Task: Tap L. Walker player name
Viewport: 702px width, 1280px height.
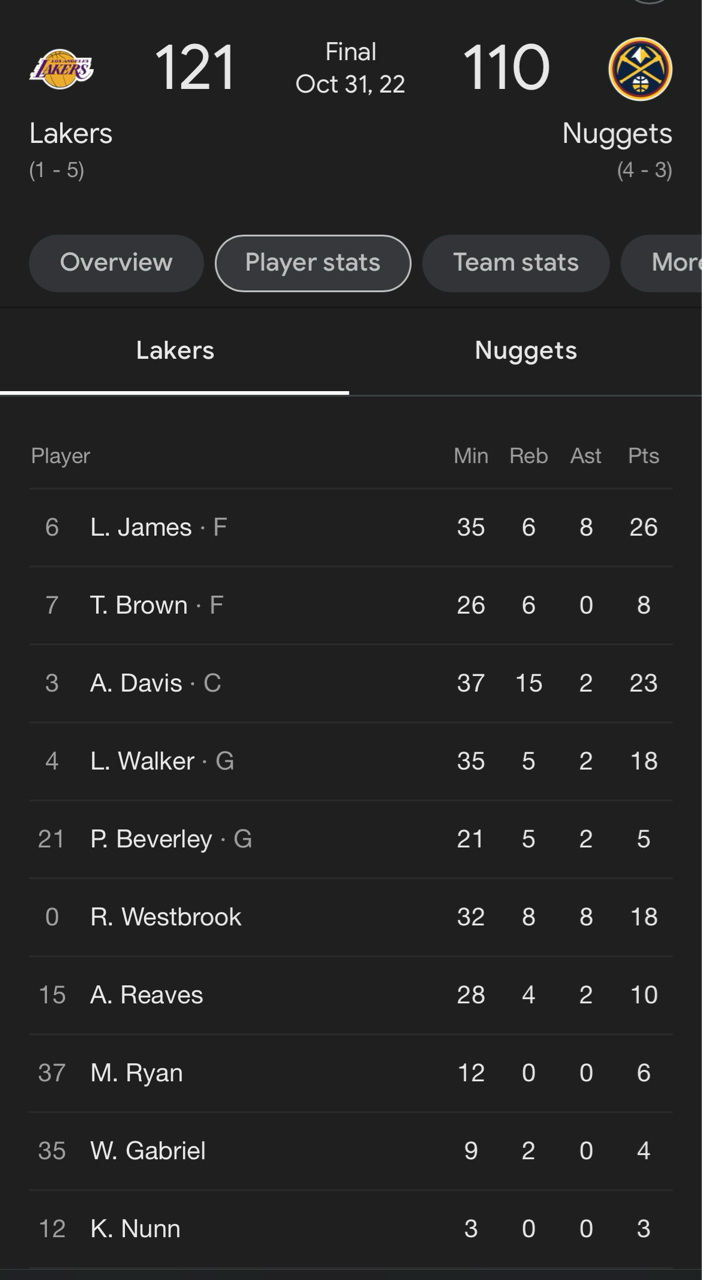Action: pos(143,761)
